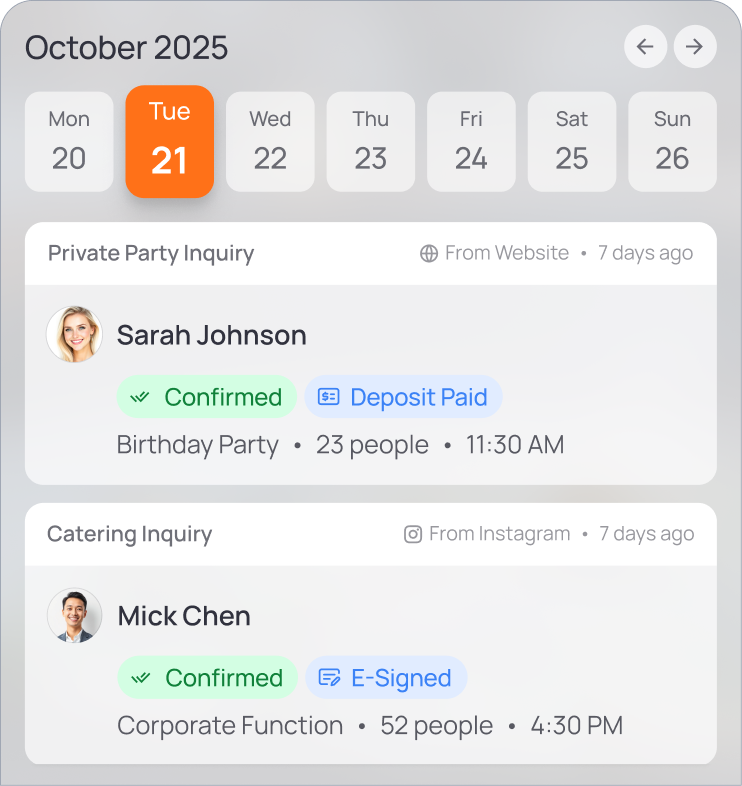Select Thursday 23 in the week strip
The width and height of the screenshot is (742, 786).
click(x=371, y=141)
